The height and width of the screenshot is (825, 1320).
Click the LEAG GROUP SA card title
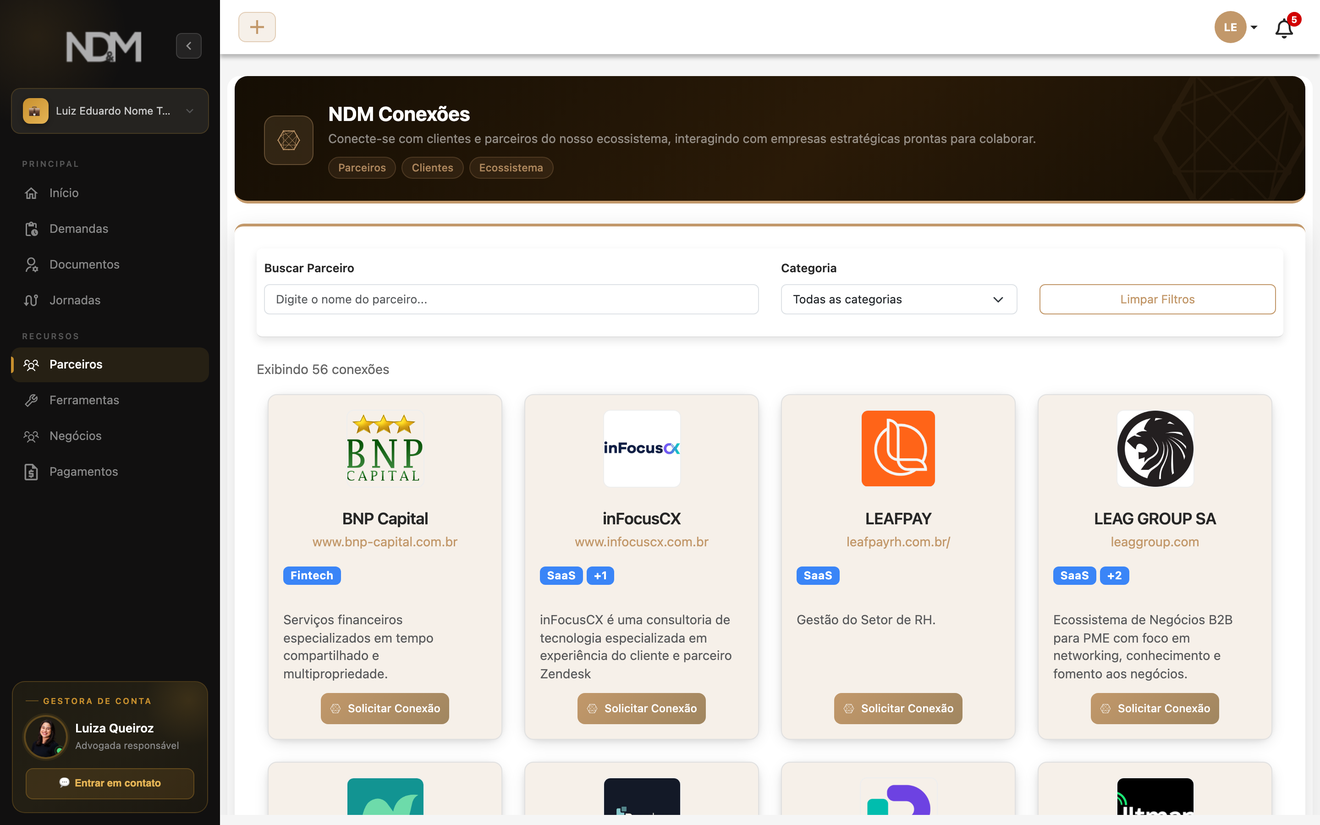tap(1155, 519)
